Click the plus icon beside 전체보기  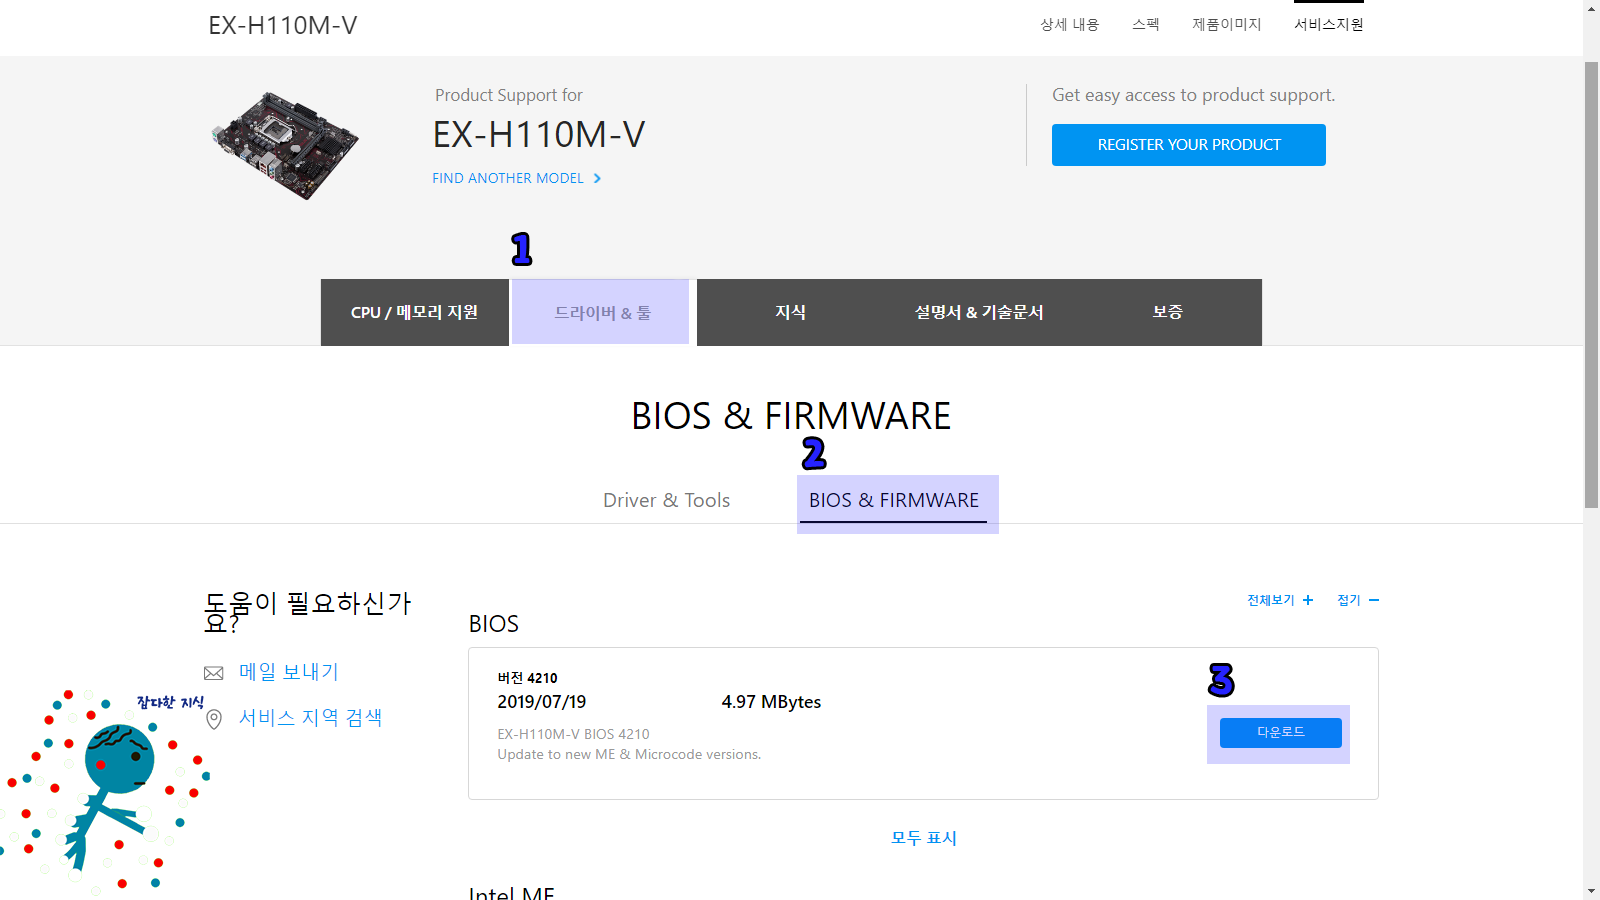pyautogui.click(x=1308, y=600)
